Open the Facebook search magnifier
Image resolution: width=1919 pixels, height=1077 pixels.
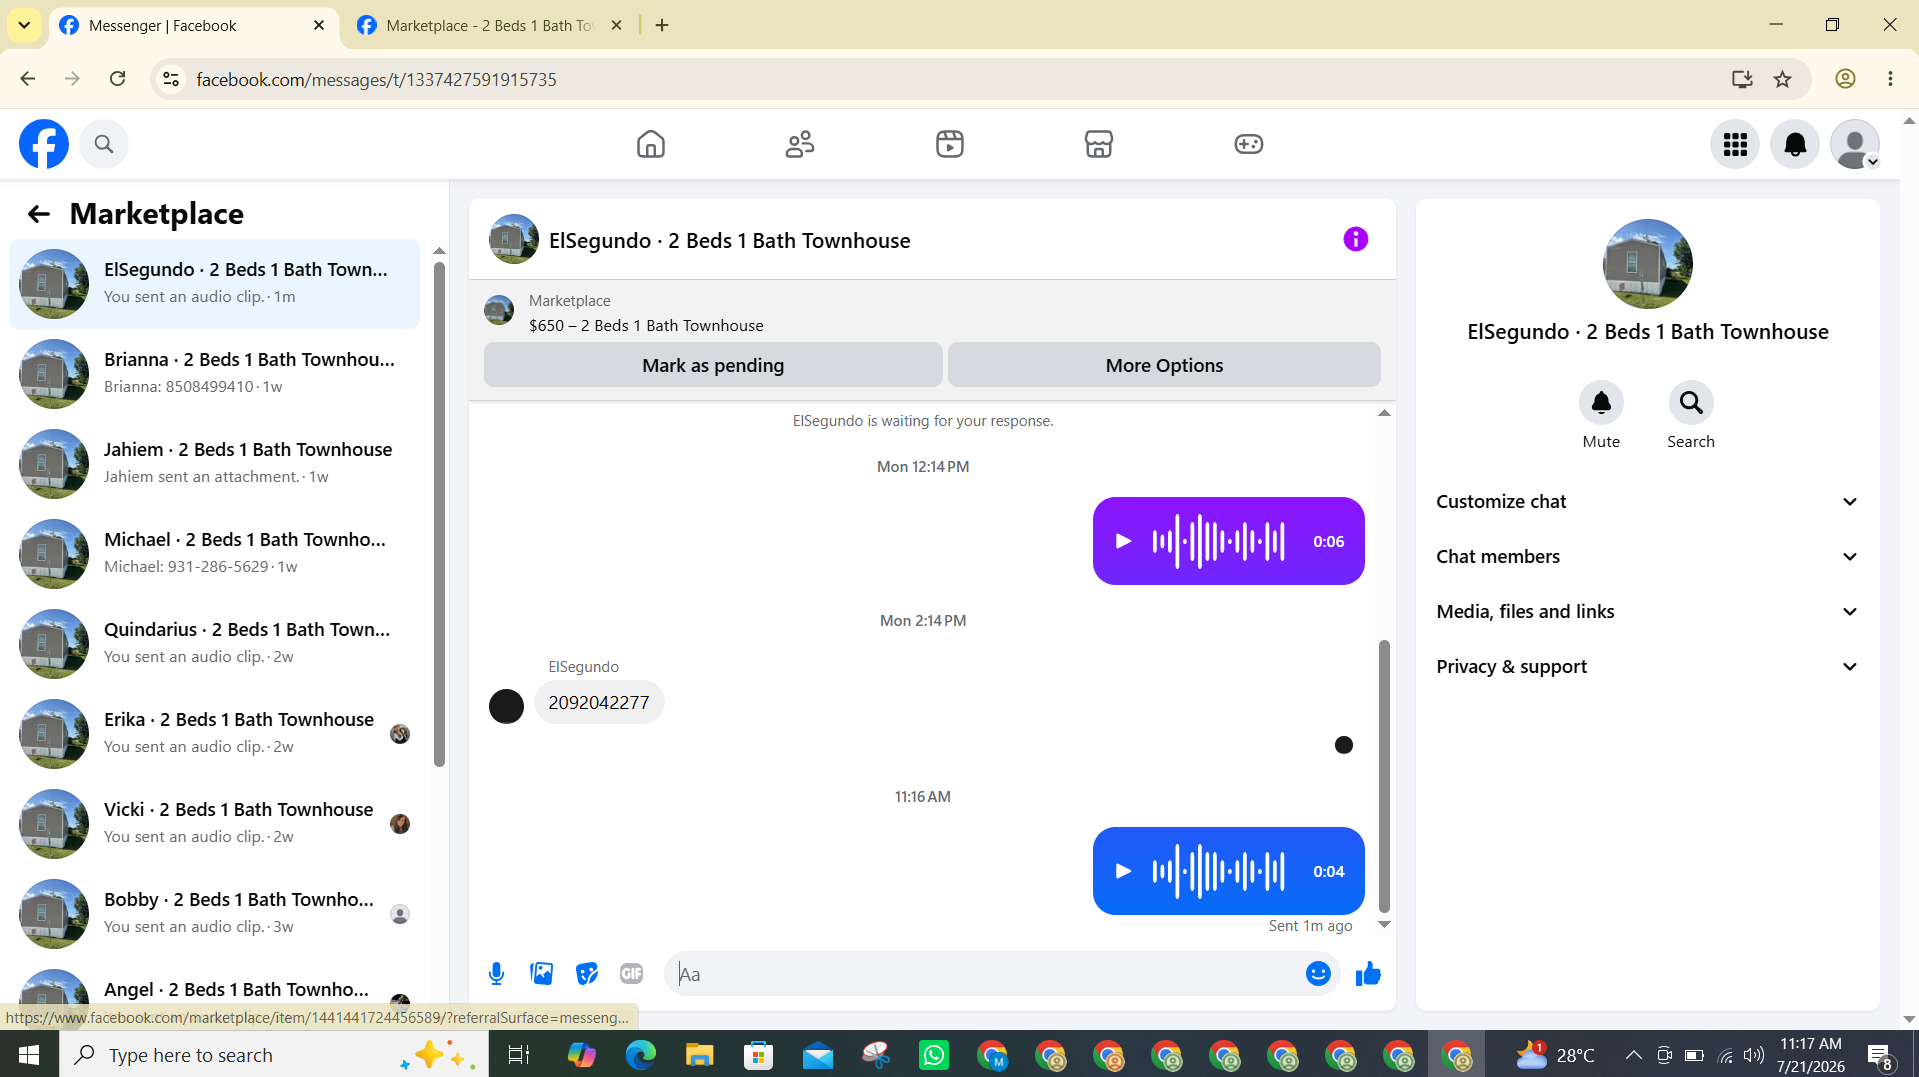click(104, 144)
